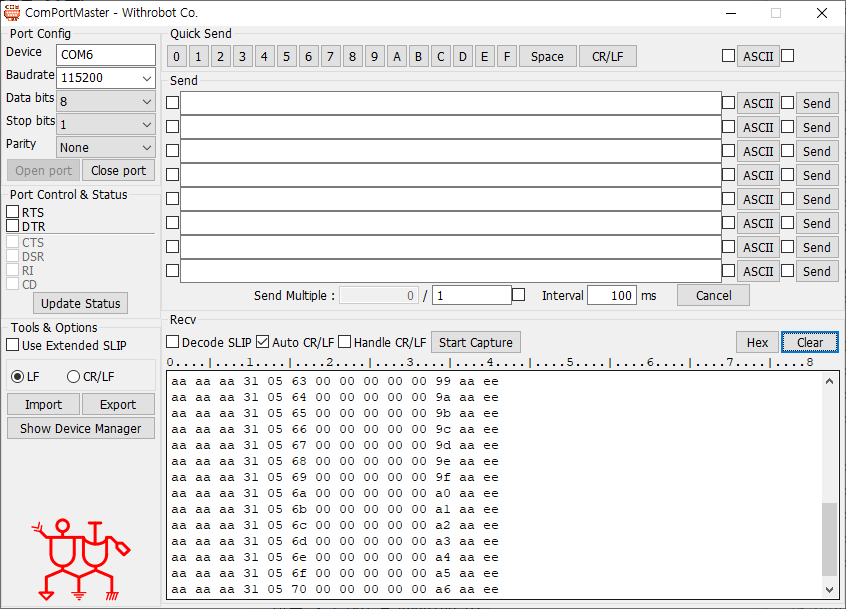Click the received line ending a6 aa ee
846x609 pixels.
click(x=335, y=589)
